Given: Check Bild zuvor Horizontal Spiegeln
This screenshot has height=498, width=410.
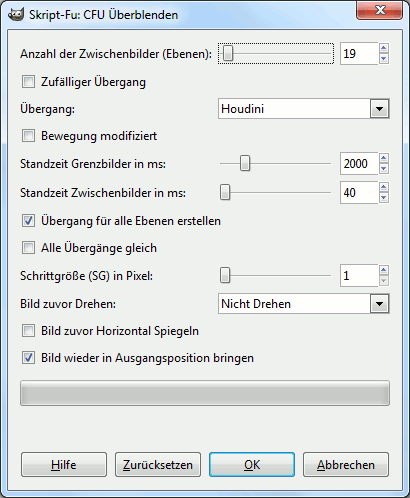Looking at the screenshot, I should point(28,331).
